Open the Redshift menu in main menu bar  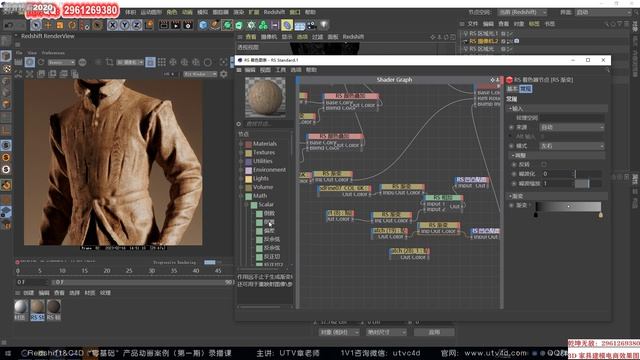pyautogui.click(x=274, y=12)
